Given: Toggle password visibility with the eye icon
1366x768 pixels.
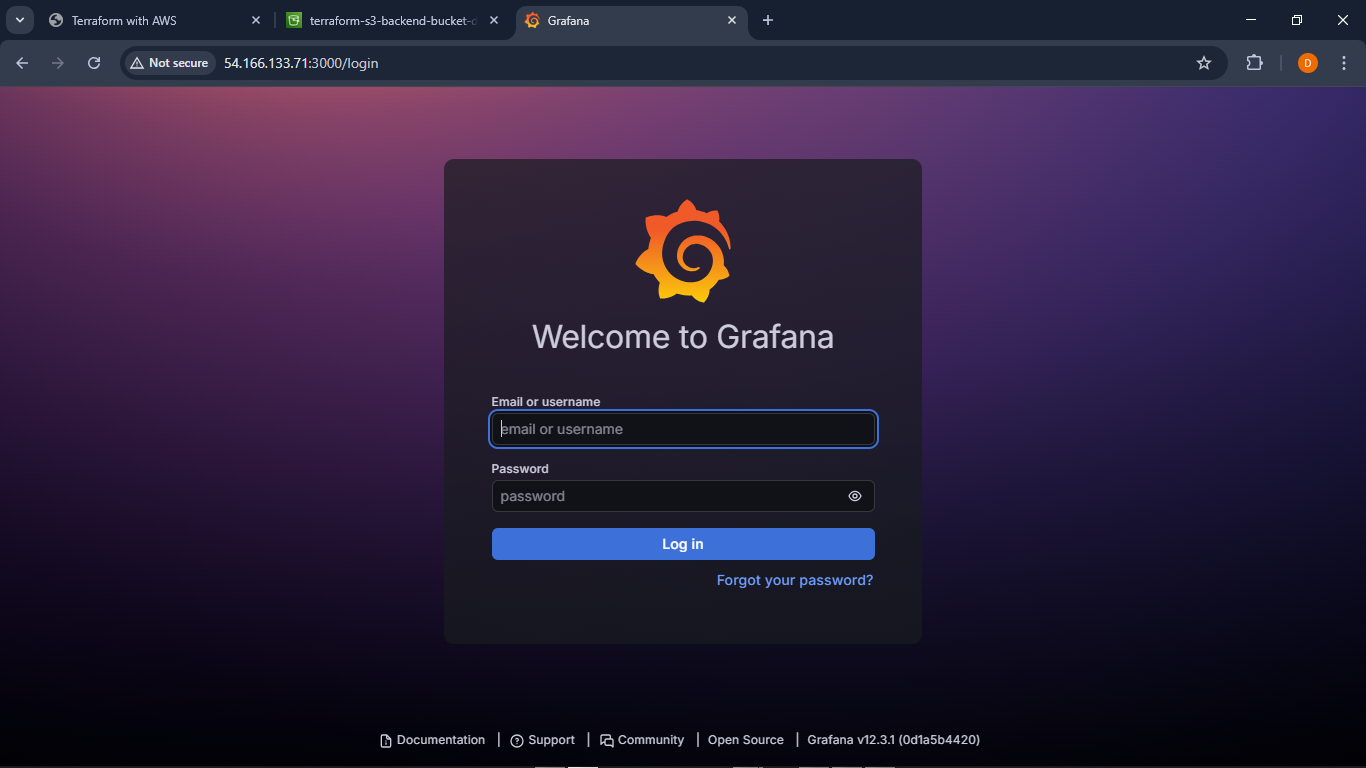Looking at the screenshot, I should click(x=855, y=496).
